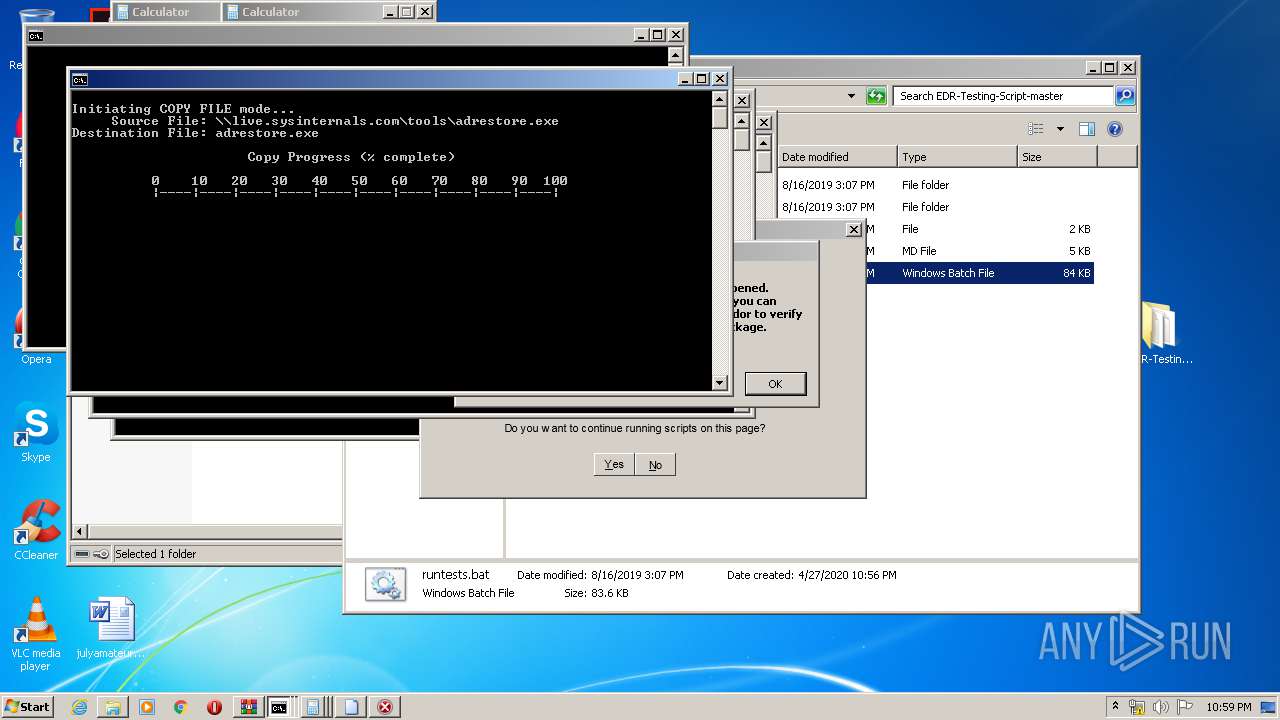Switch to WinRAR in the taskbar
This screenshot has width=1280, height=720.
click(x=248, y=707)
